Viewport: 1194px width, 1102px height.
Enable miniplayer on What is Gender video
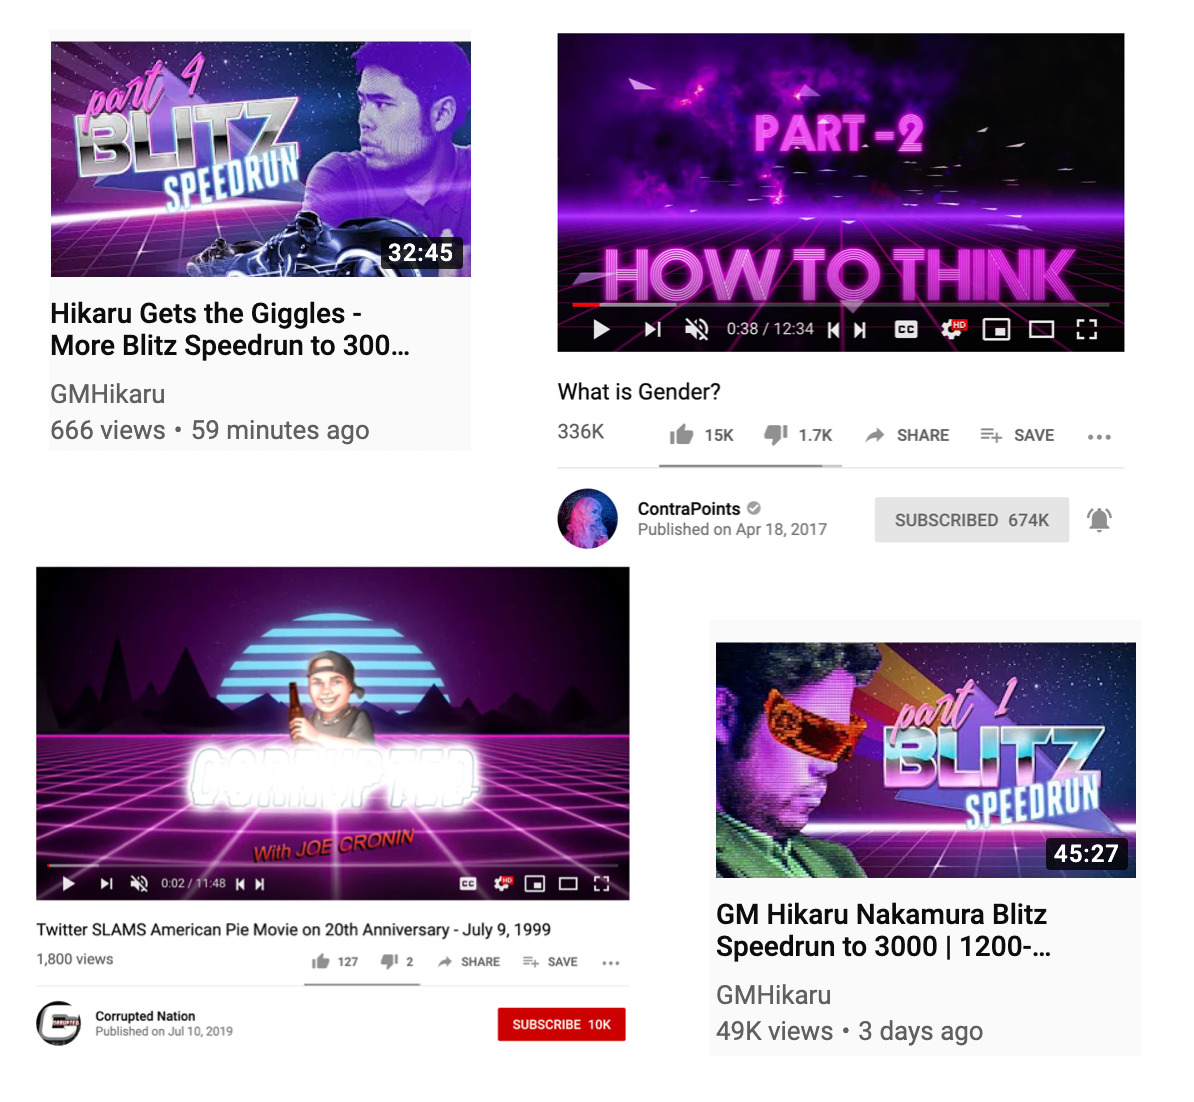point(996,330)
